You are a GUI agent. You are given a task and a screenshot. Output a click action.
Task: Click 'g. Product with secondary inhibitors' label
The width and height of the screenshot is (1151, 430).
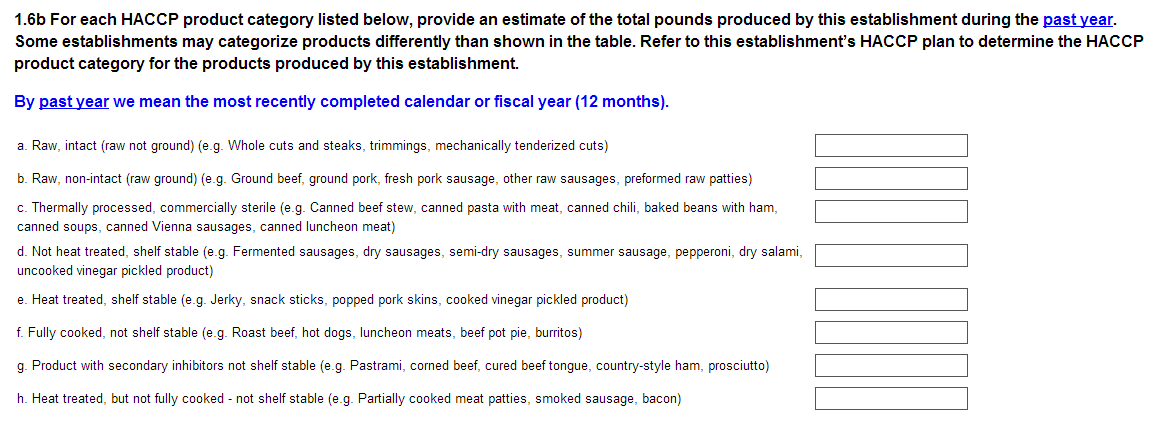click(x=393, y=366)
